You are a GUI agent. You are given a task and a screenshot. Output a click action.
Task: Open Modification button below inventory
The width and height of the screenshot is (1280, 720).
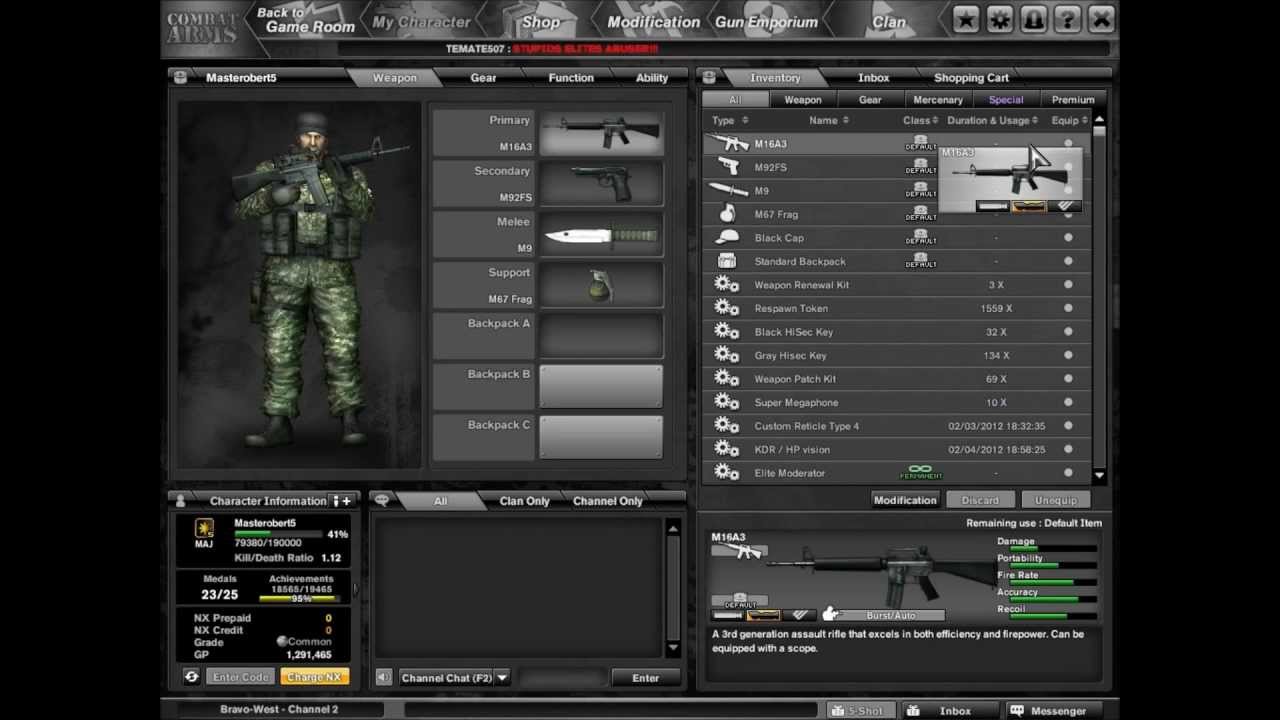pos(905,500)
